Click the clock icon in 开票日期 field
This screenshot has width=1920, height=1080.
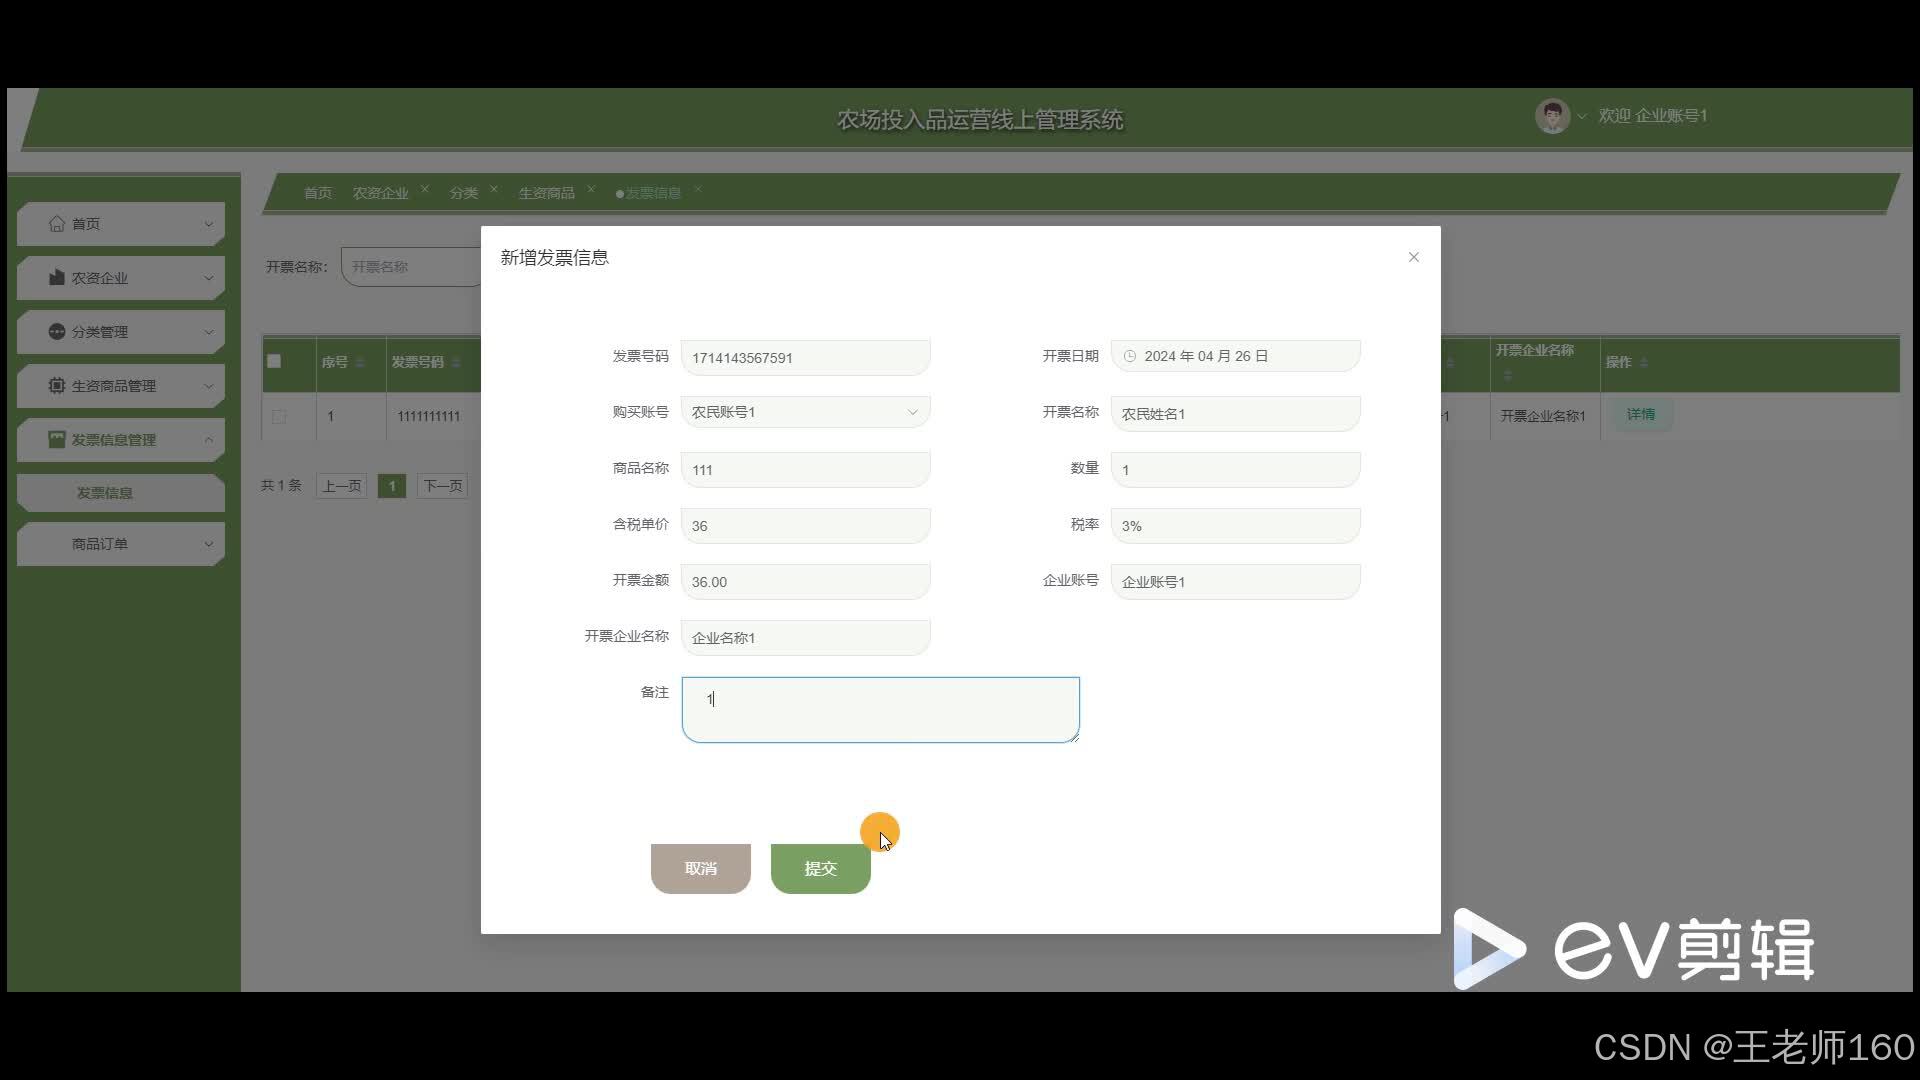click(x=1130, y=356)
